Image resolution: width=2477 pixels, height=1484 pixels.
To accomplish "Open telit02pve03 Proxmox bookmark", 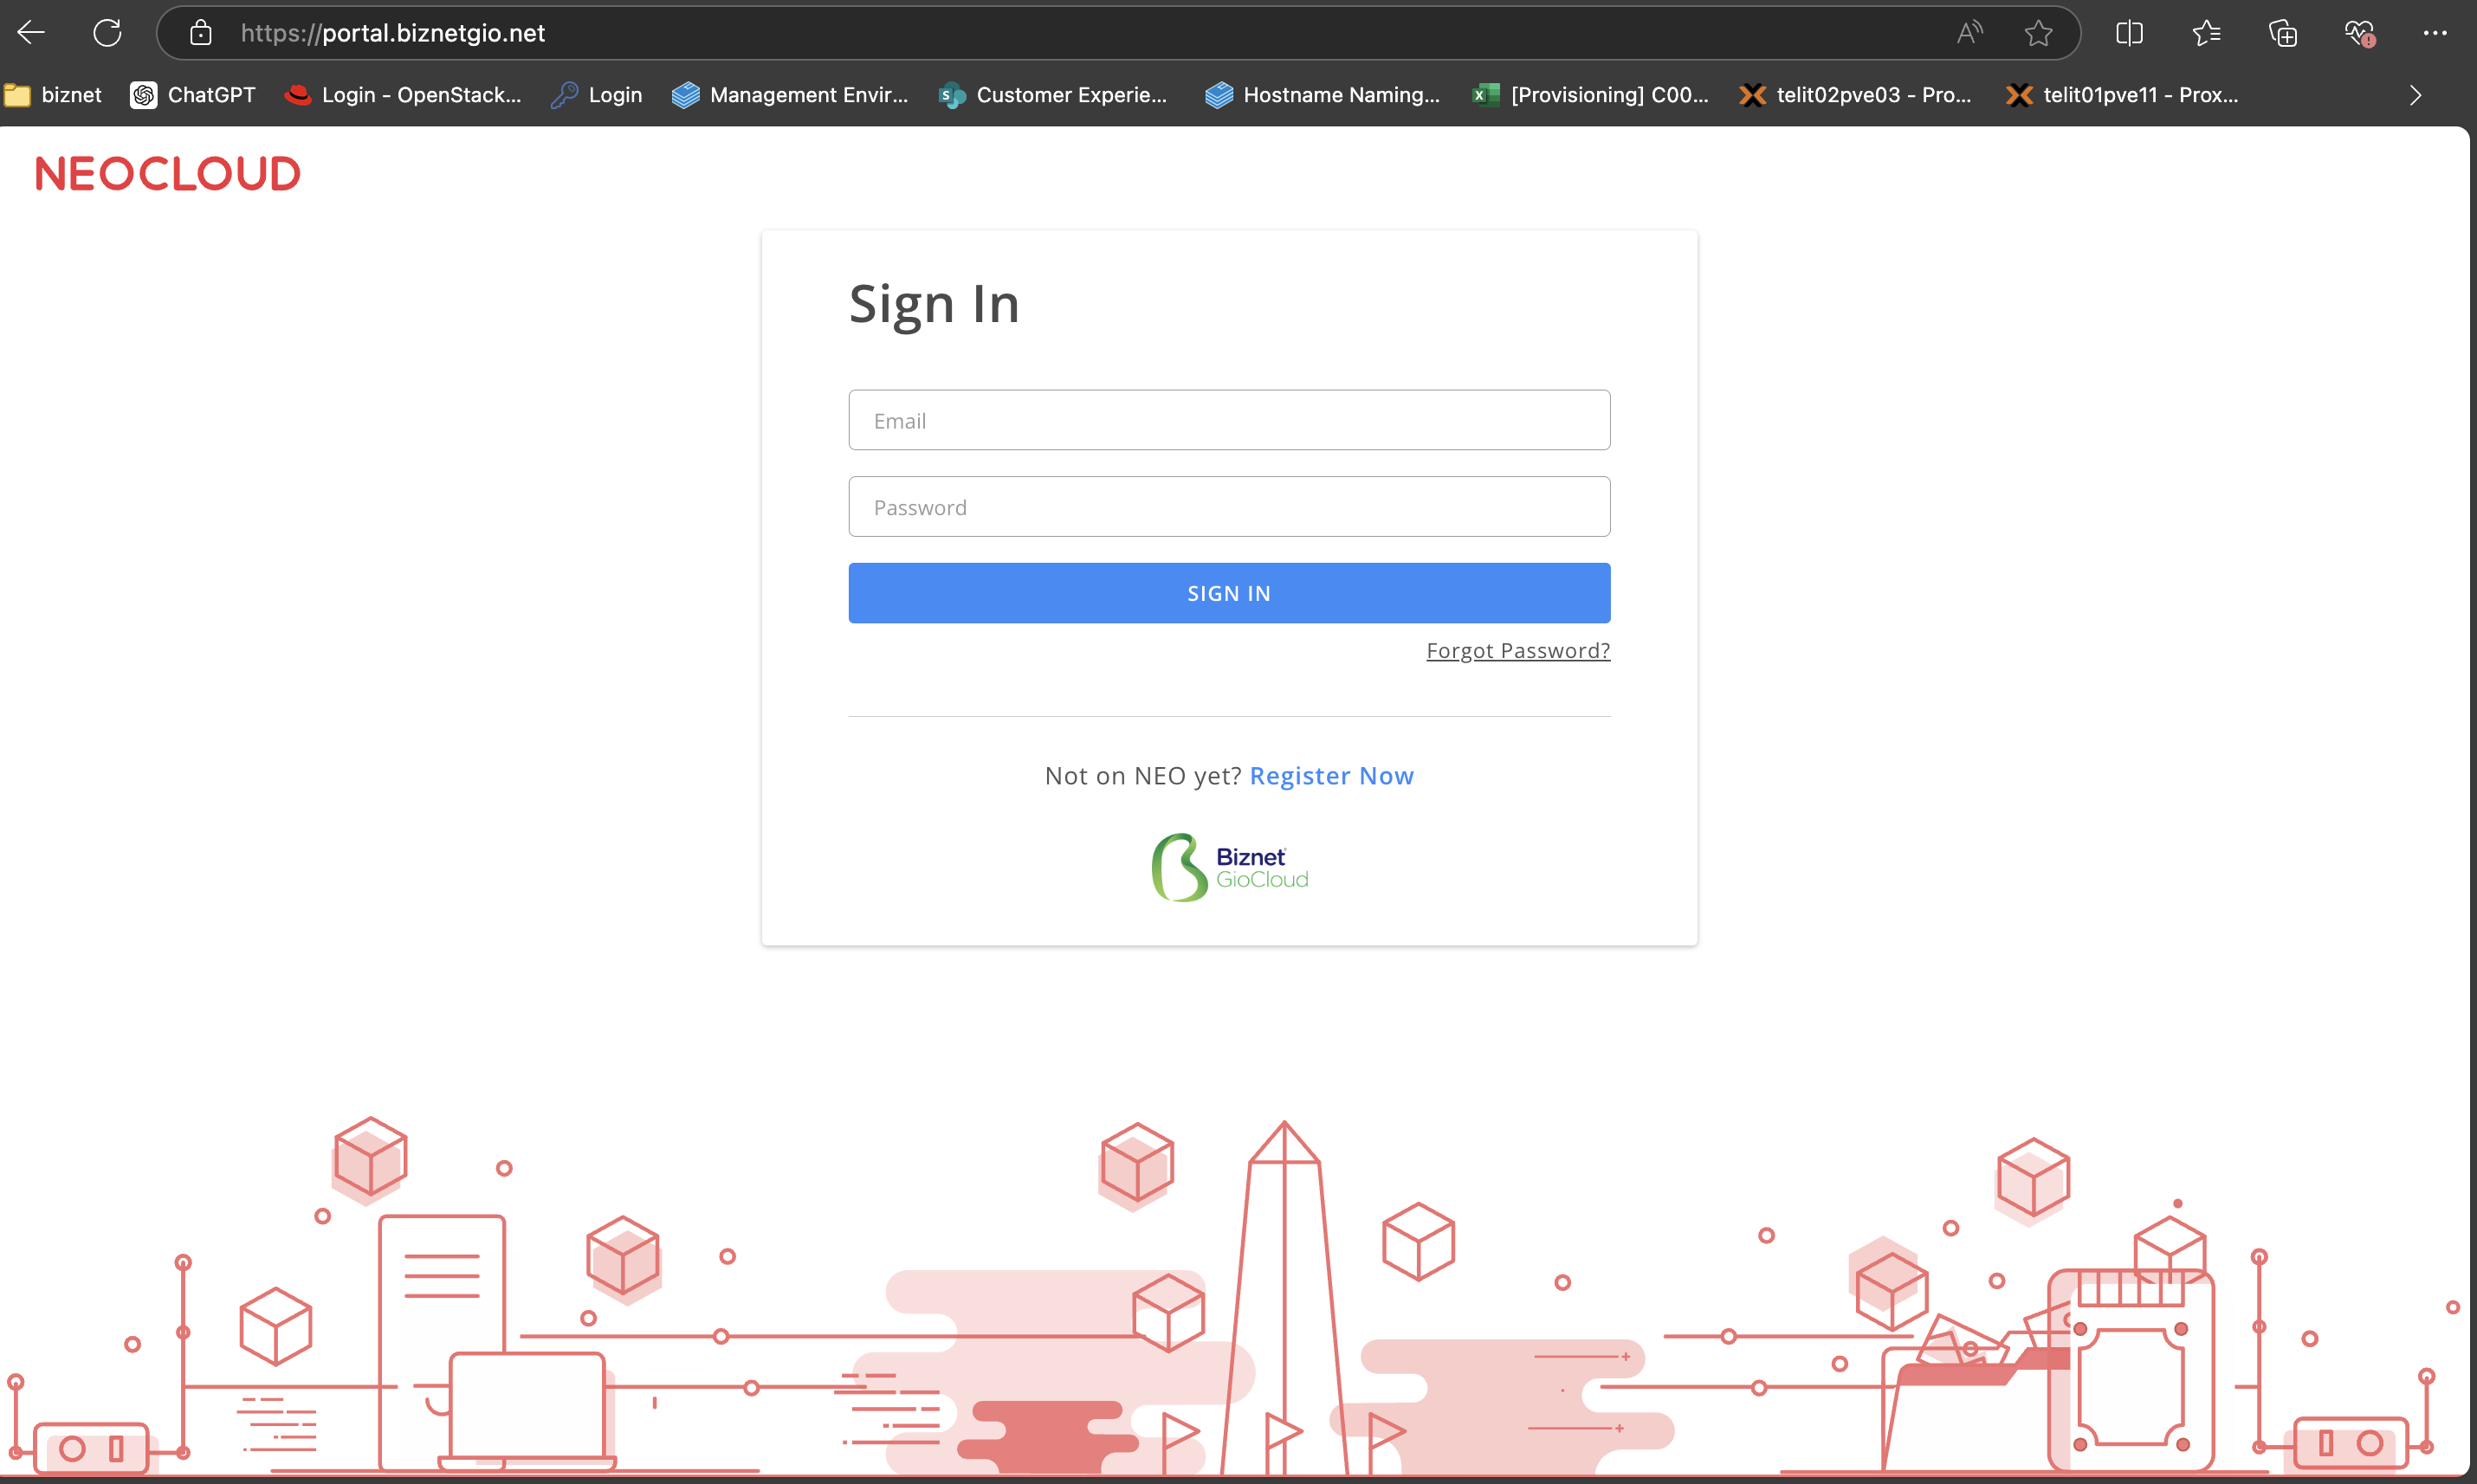I will [1856, 95].
